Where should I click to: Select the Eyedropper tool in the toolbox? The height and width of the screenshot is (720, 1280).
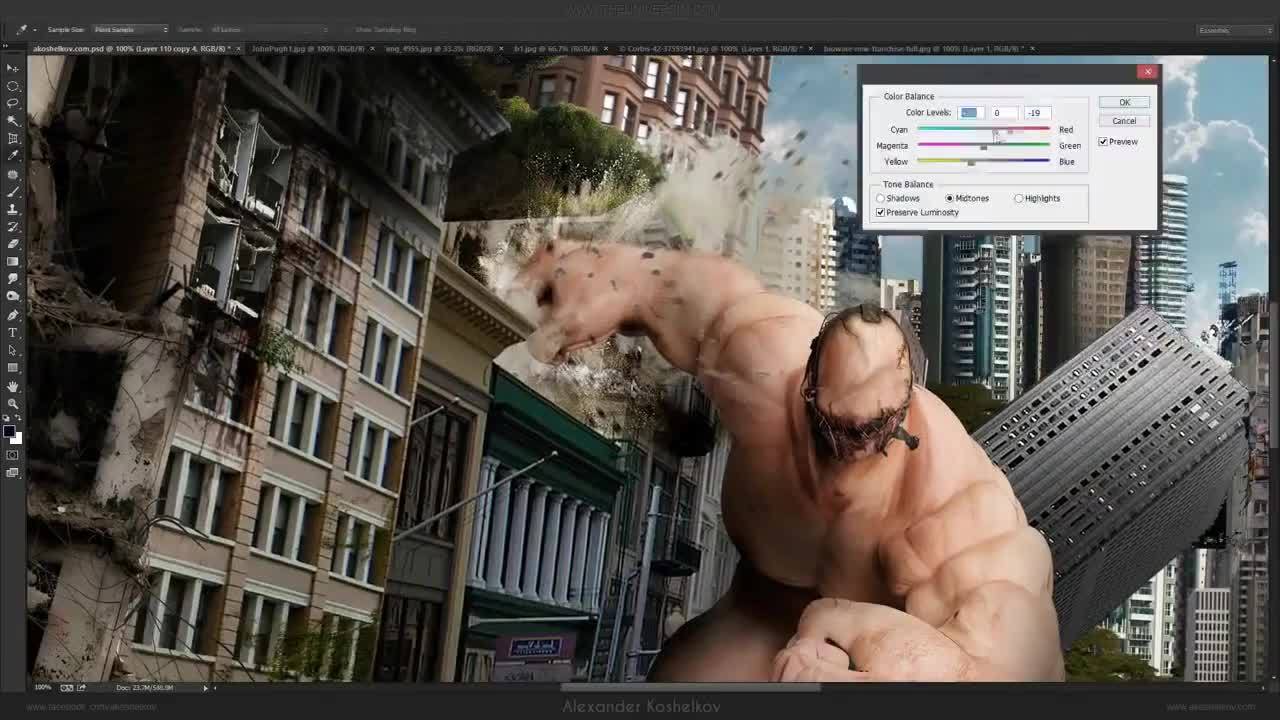pyautogui.click(x=13, y=156)
